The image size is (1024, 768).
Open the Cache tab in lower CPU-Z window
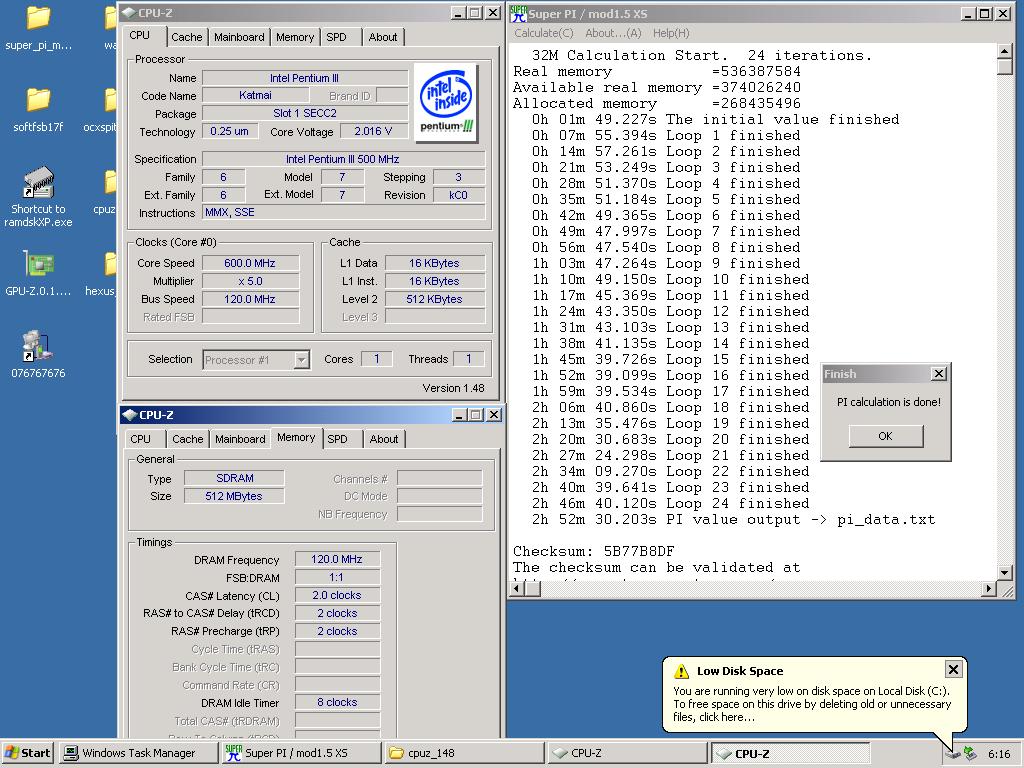[x=187, y=439]
